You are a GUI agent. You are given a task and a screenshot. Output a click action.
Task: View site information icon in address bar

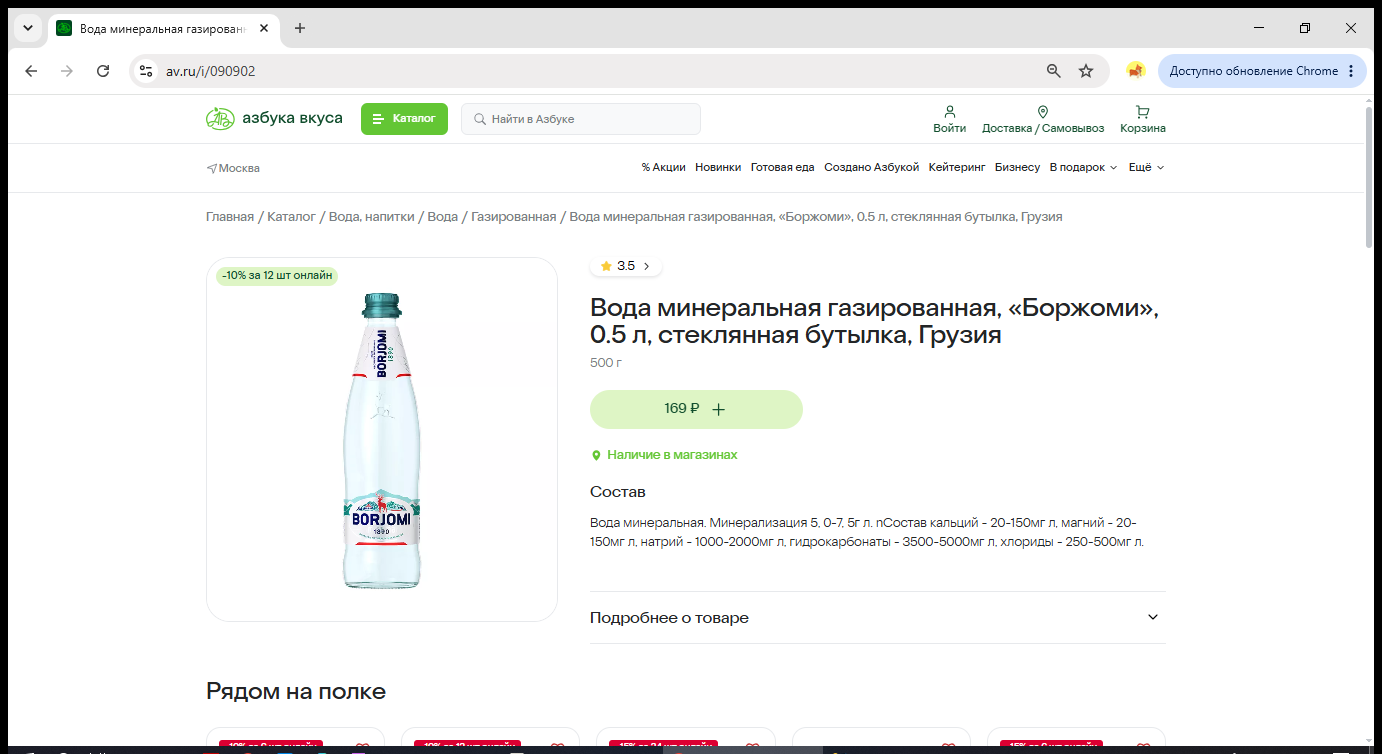146,71
